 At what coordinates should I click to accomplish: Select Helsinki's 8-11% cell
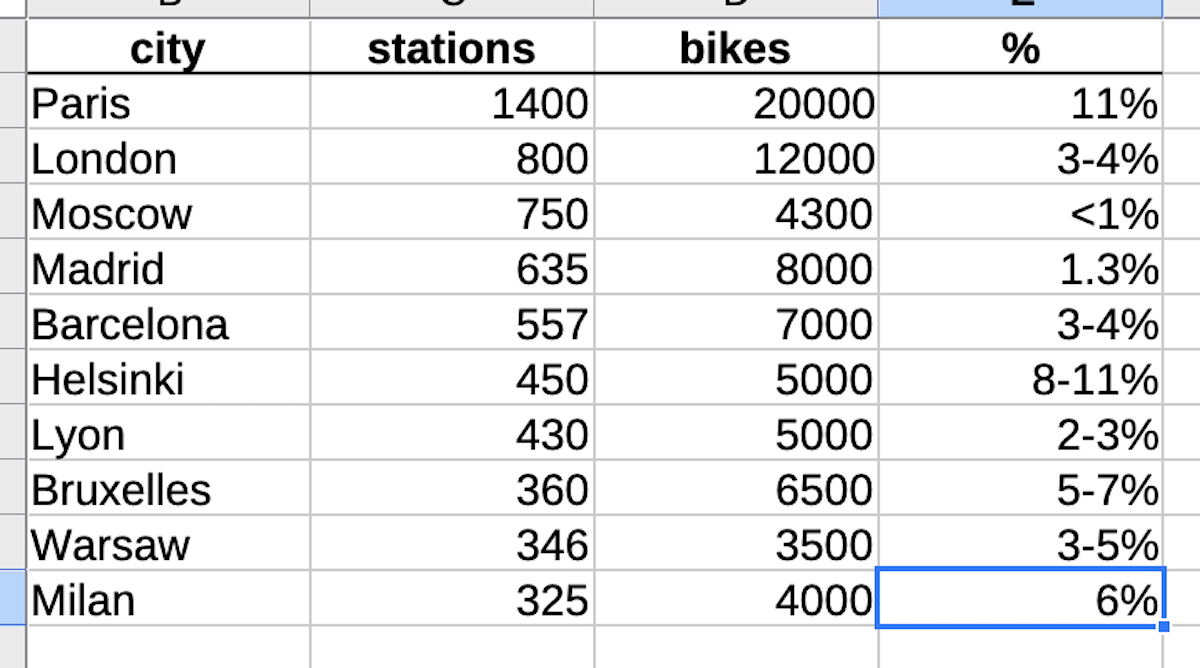point(1020,378)
